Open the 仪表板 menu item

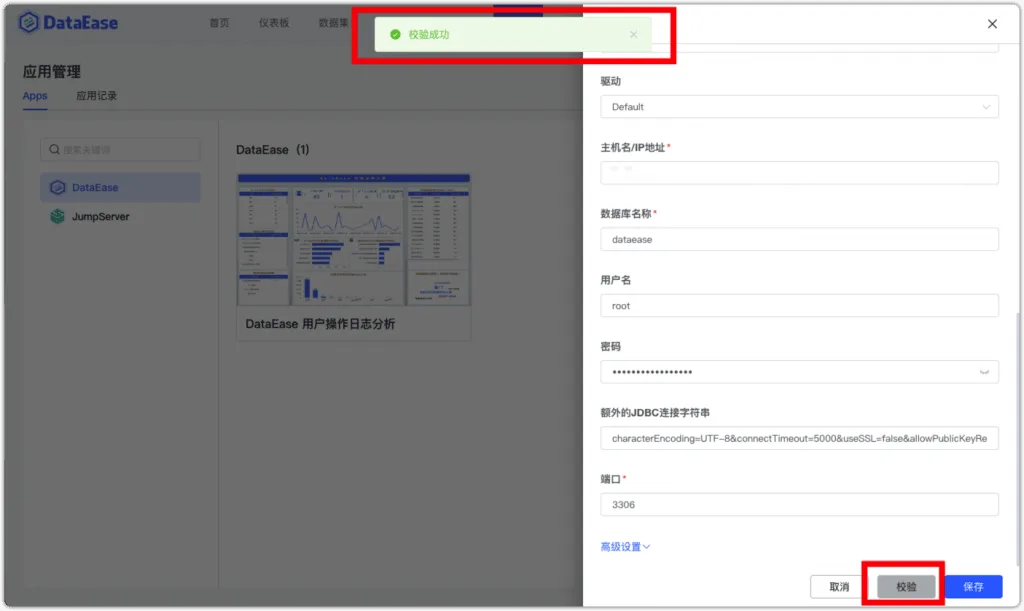coord(274,23)
